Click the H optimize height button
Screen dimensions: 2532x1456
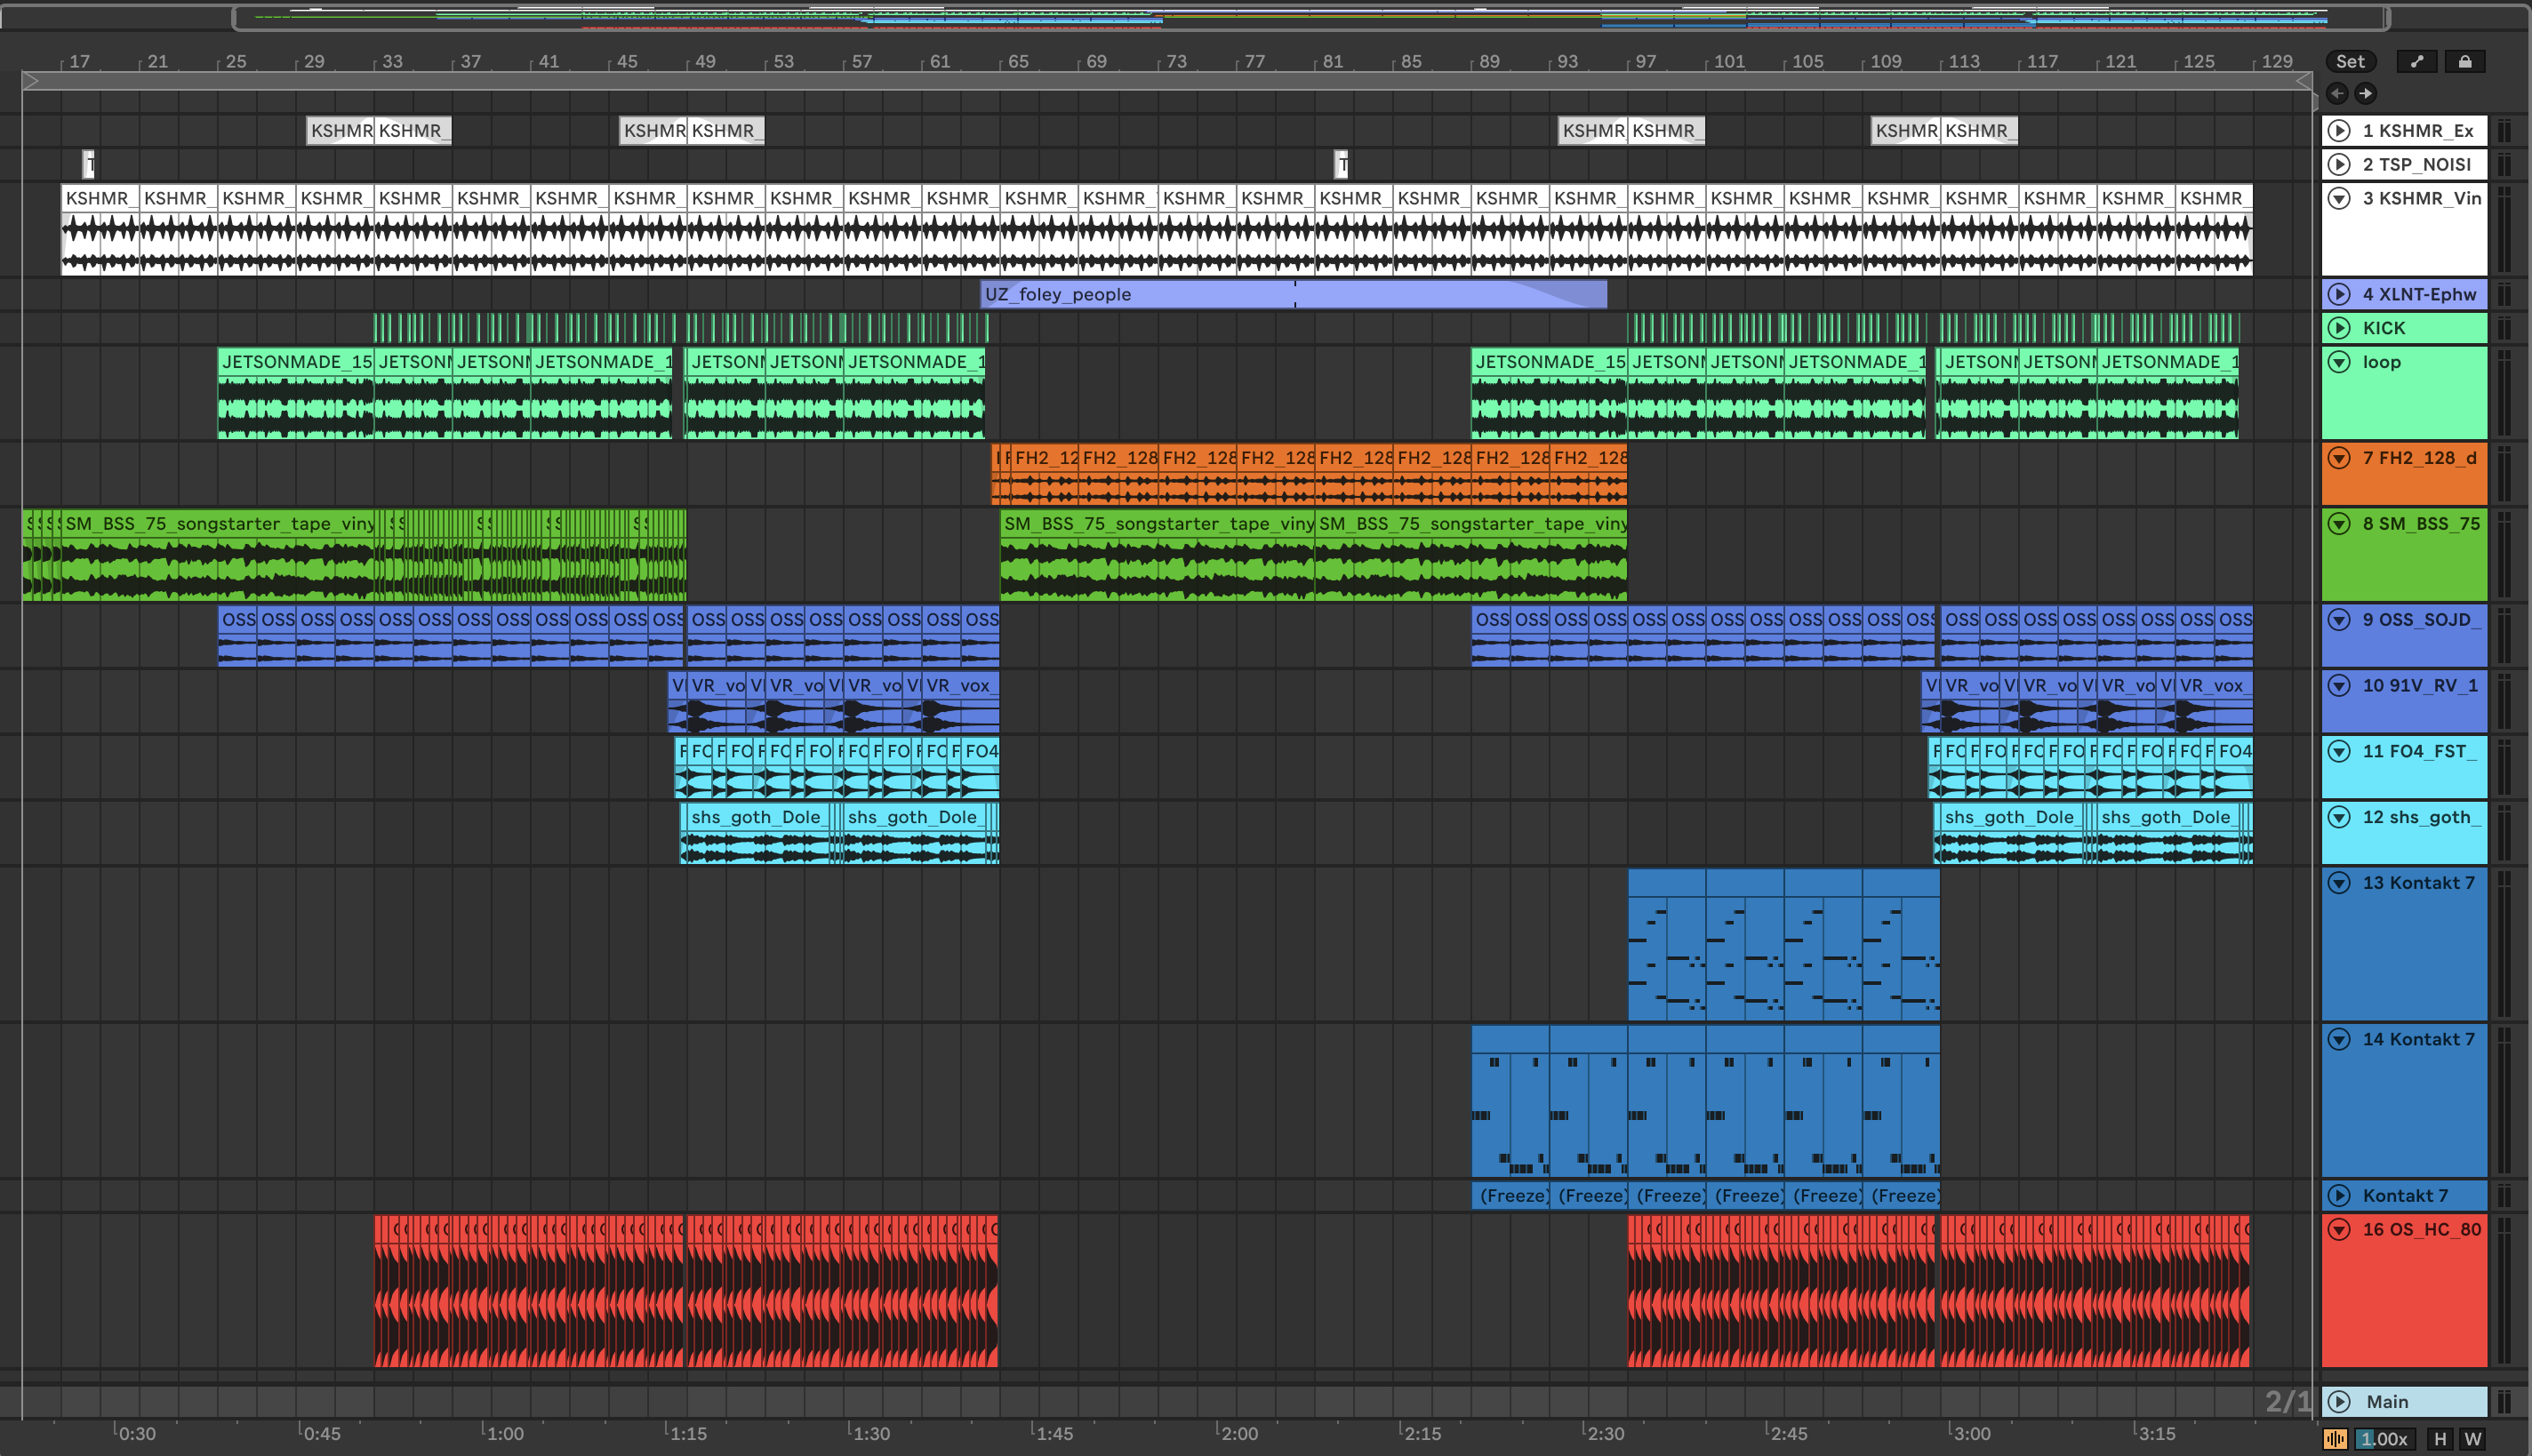tap(2440, 1438)
